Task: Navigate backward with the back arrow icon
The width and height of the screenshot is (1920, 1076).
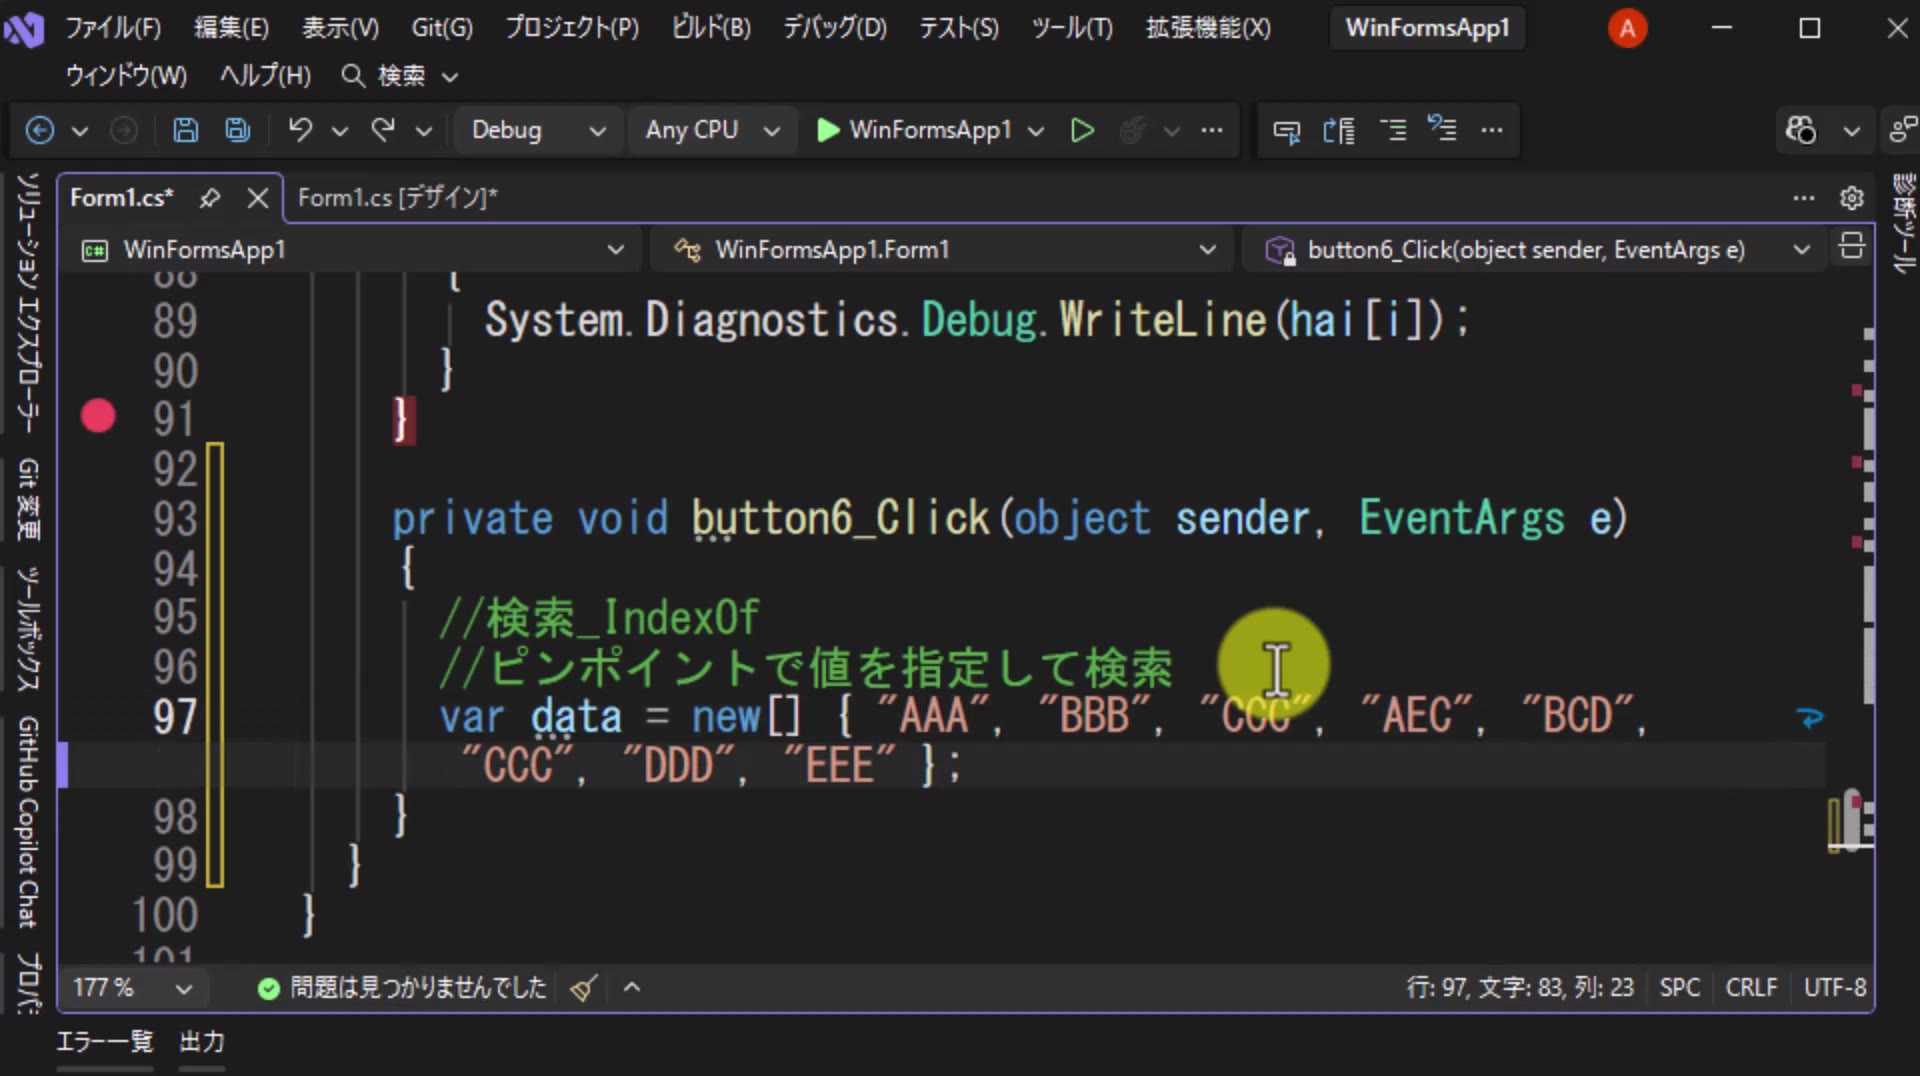Action: click(39, 130)
